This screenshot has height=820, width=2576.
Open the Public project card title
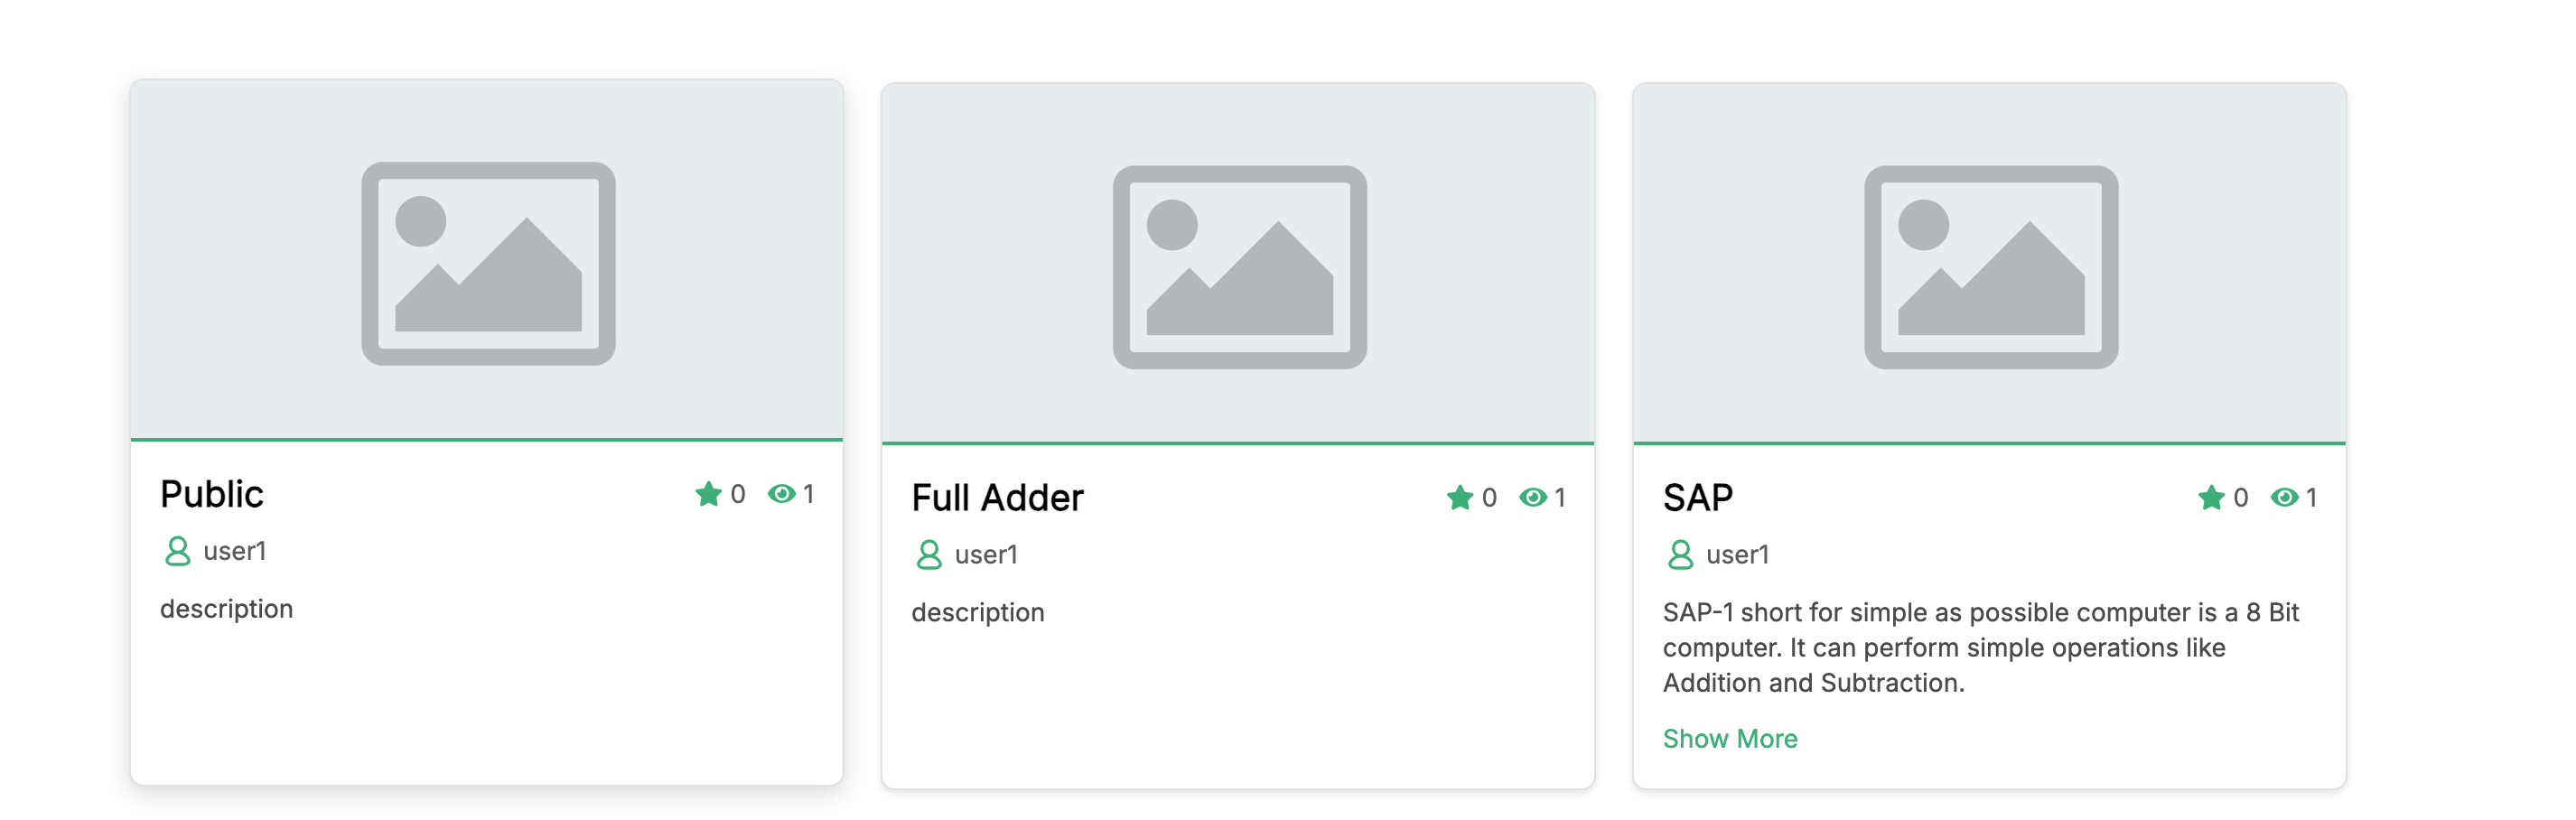click(213, 493)
